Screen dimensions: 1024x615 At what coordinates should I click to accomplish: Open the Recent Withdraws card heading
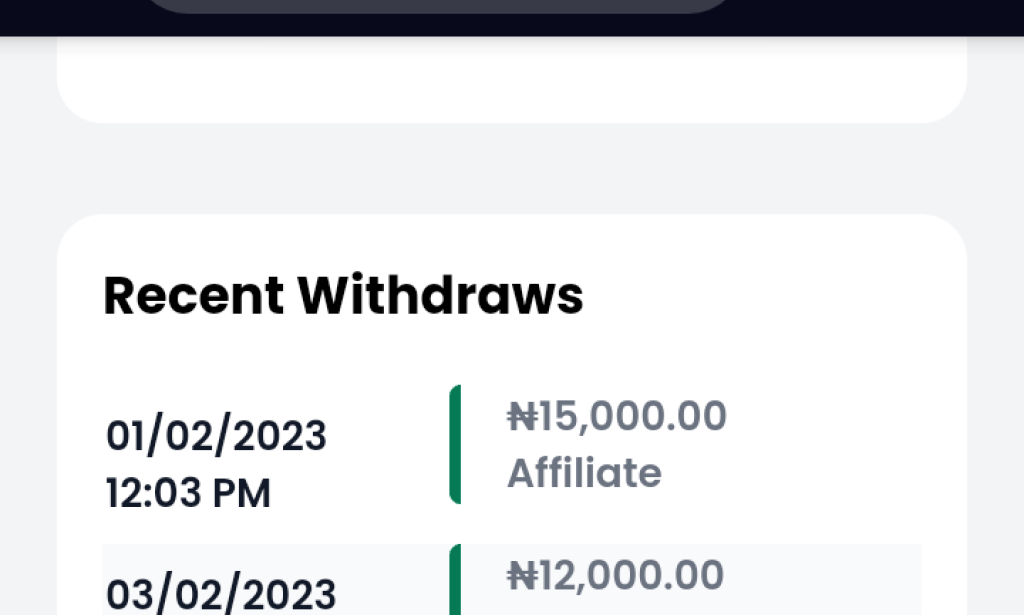(343, 294)
